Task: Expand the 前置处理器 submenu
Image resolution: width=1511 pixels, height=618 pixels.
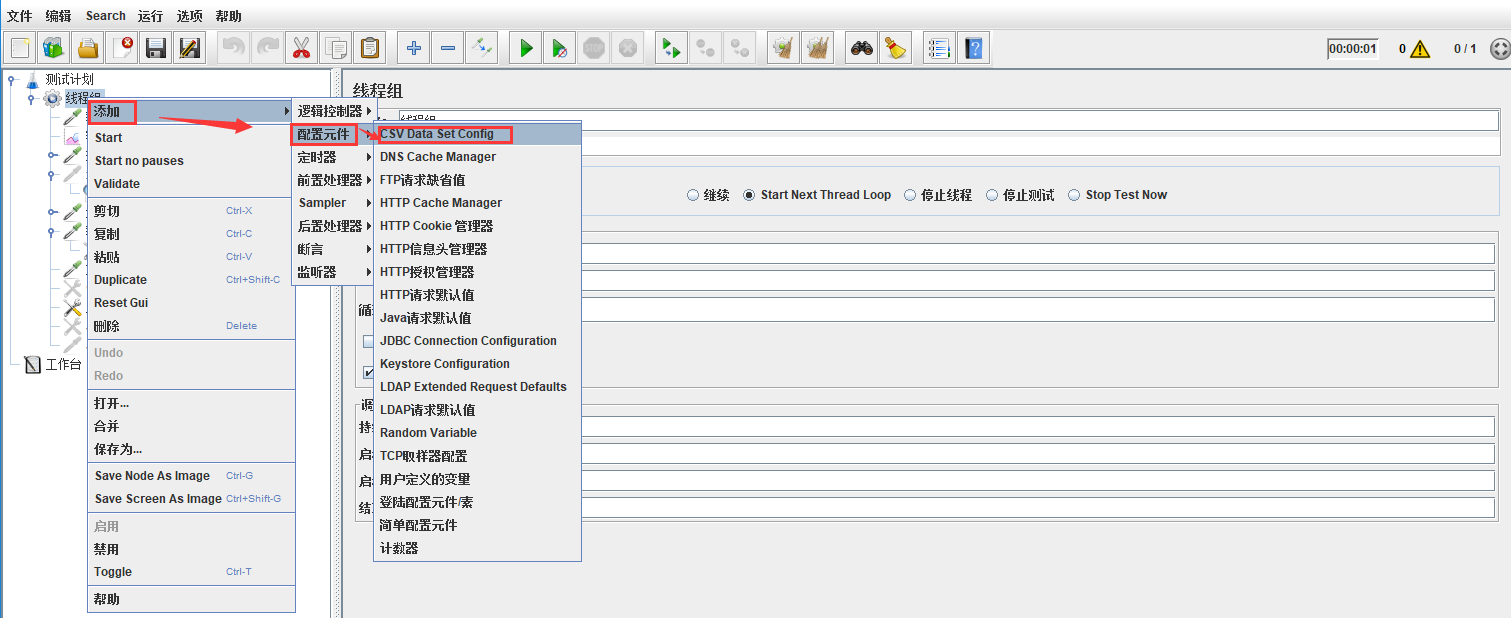Action: 332,180
